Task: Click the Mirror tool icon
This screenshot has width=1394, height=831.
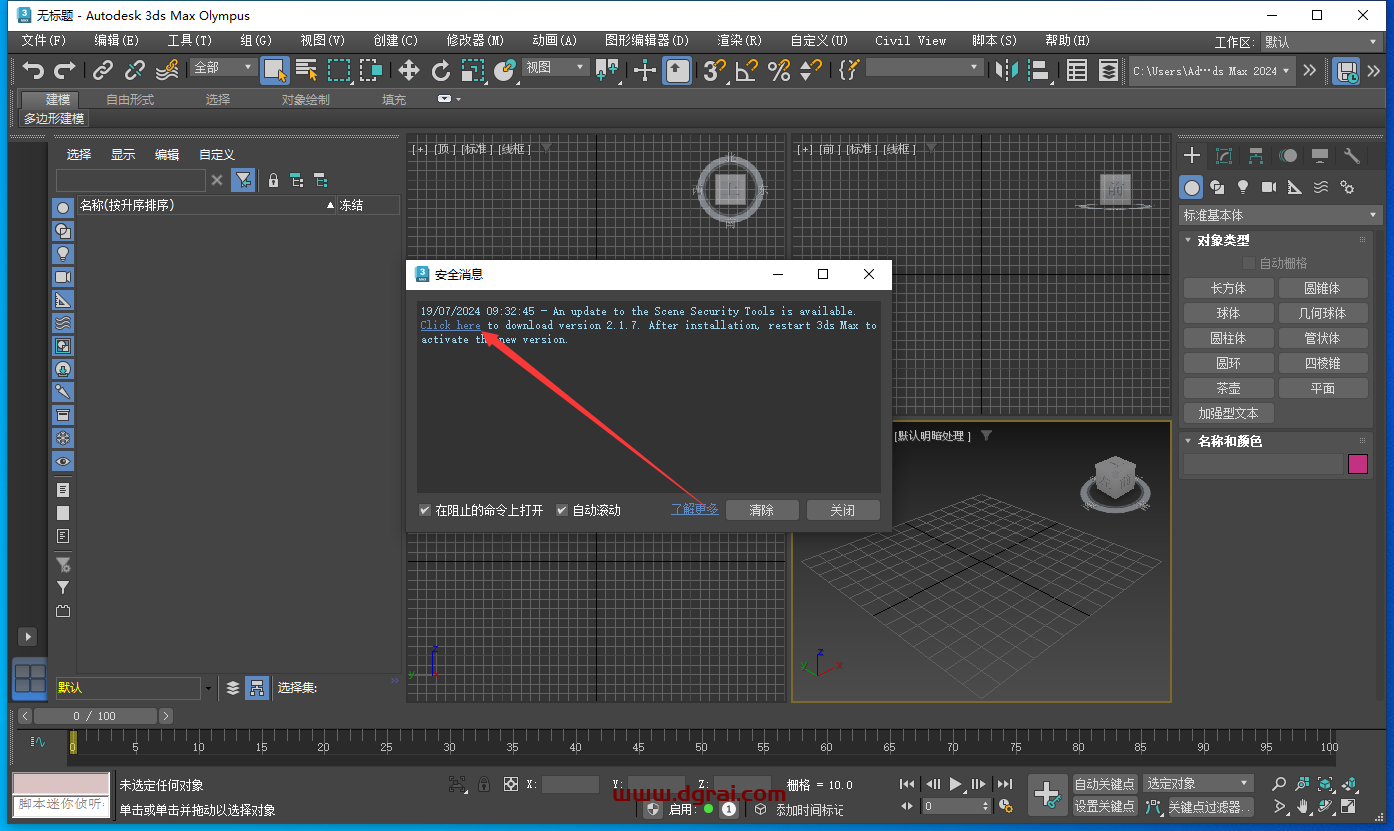Action: click(1007, 70)
